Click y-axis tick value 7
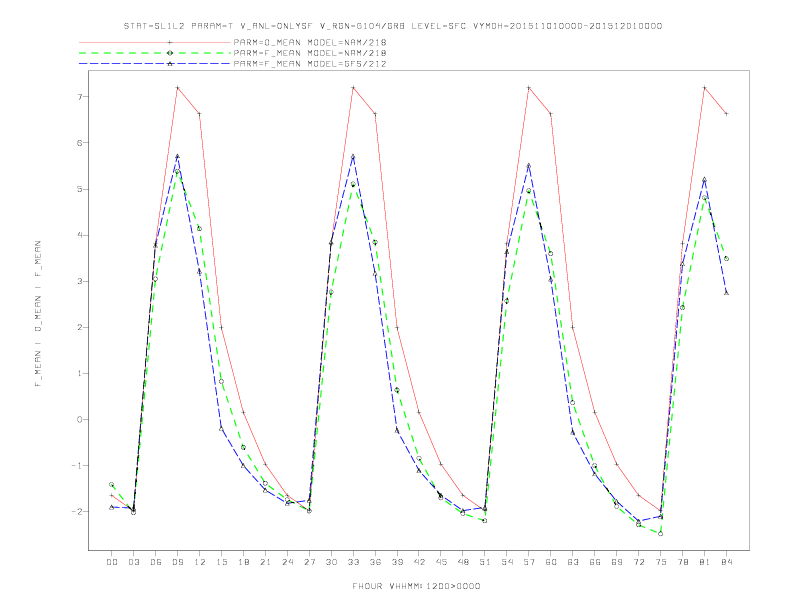This screenshot has height=612, width=792. 80,96
